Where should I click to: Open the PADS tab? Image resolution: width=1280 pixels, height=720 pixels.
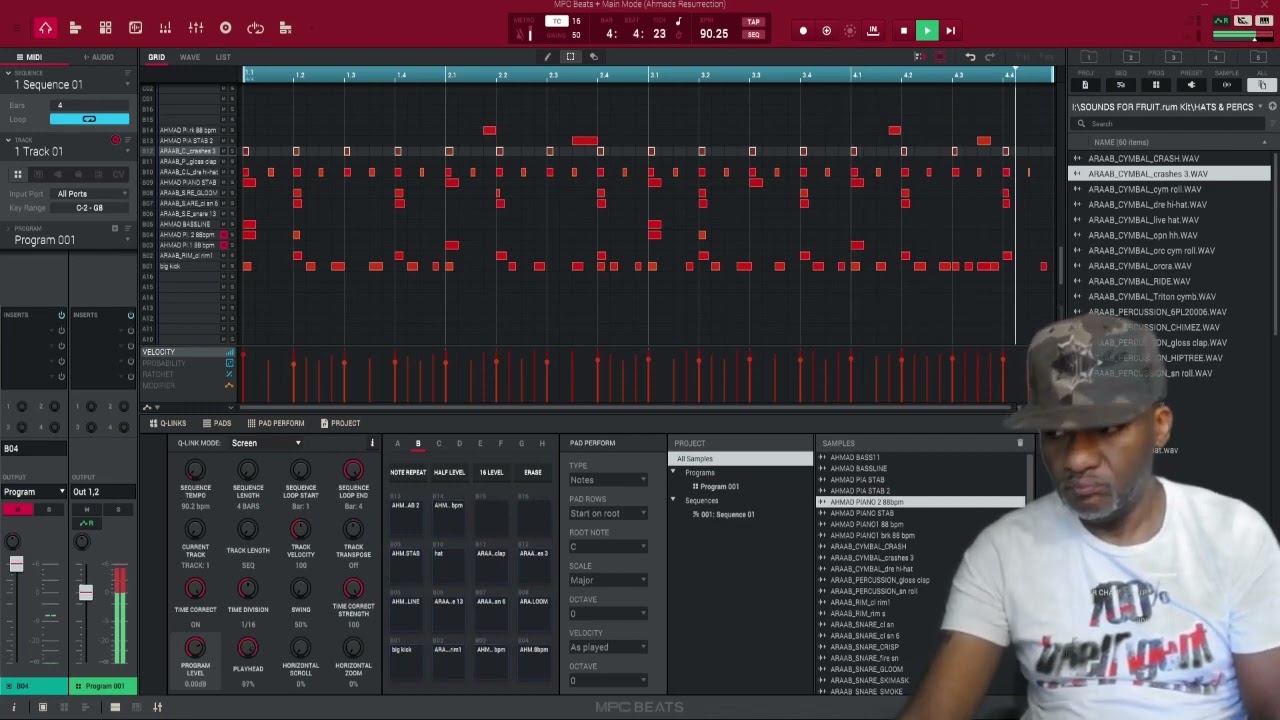217,423
